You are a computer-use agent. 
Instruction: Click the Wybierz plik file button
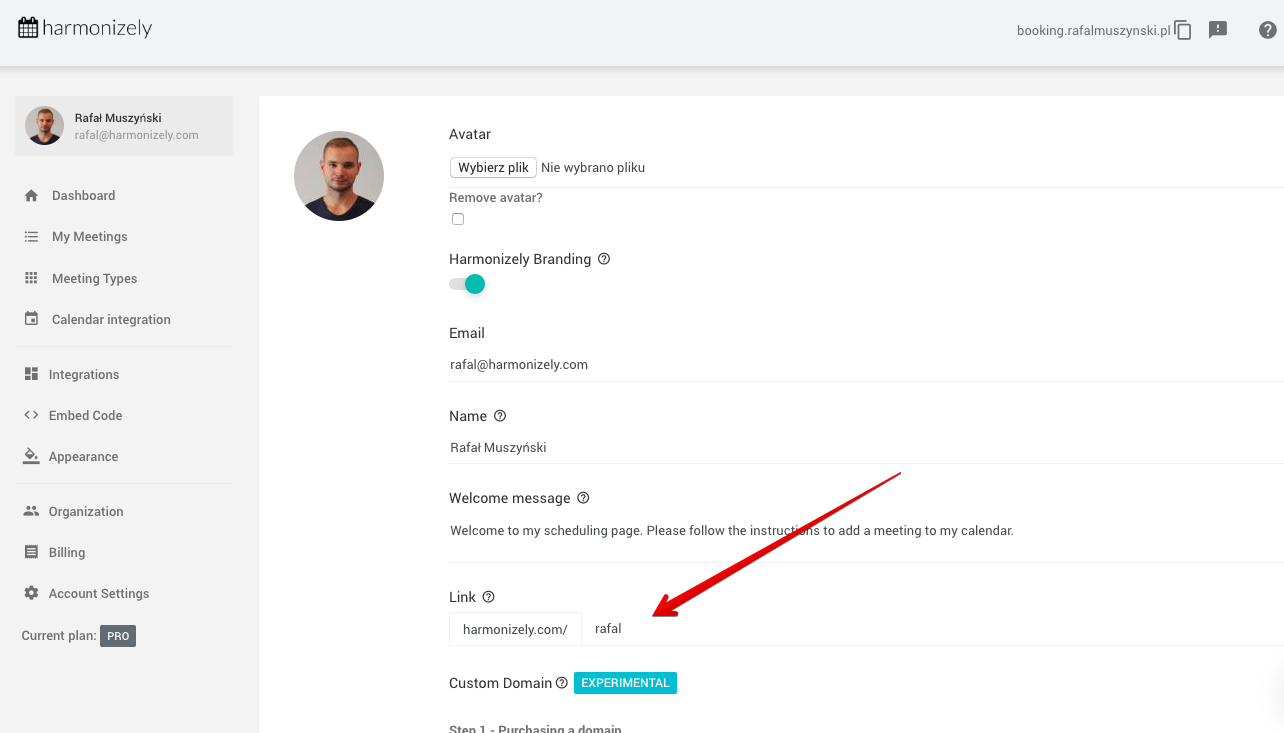point(493,167)
